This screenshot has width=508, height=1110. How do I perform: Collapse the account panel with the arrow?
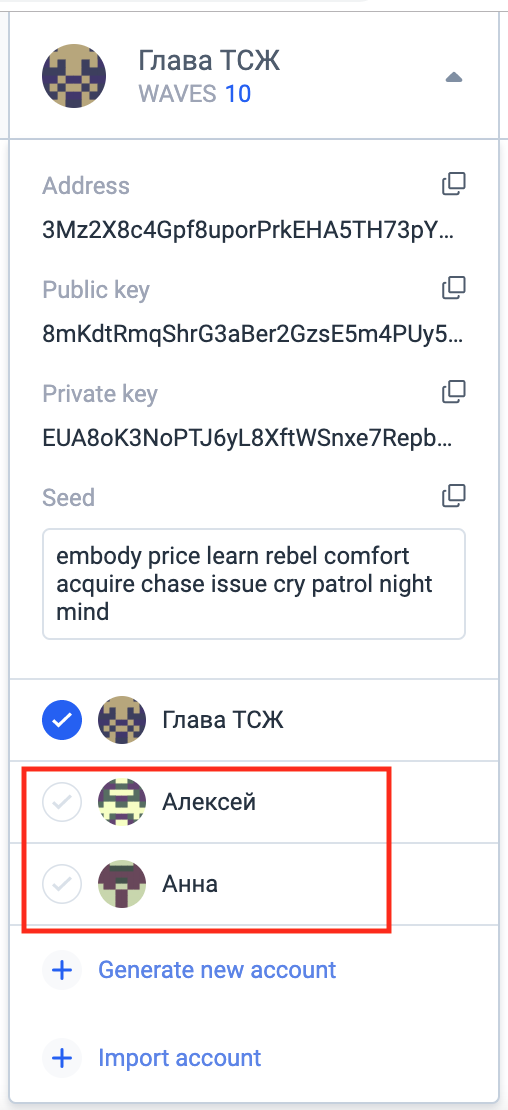(454, 76)
